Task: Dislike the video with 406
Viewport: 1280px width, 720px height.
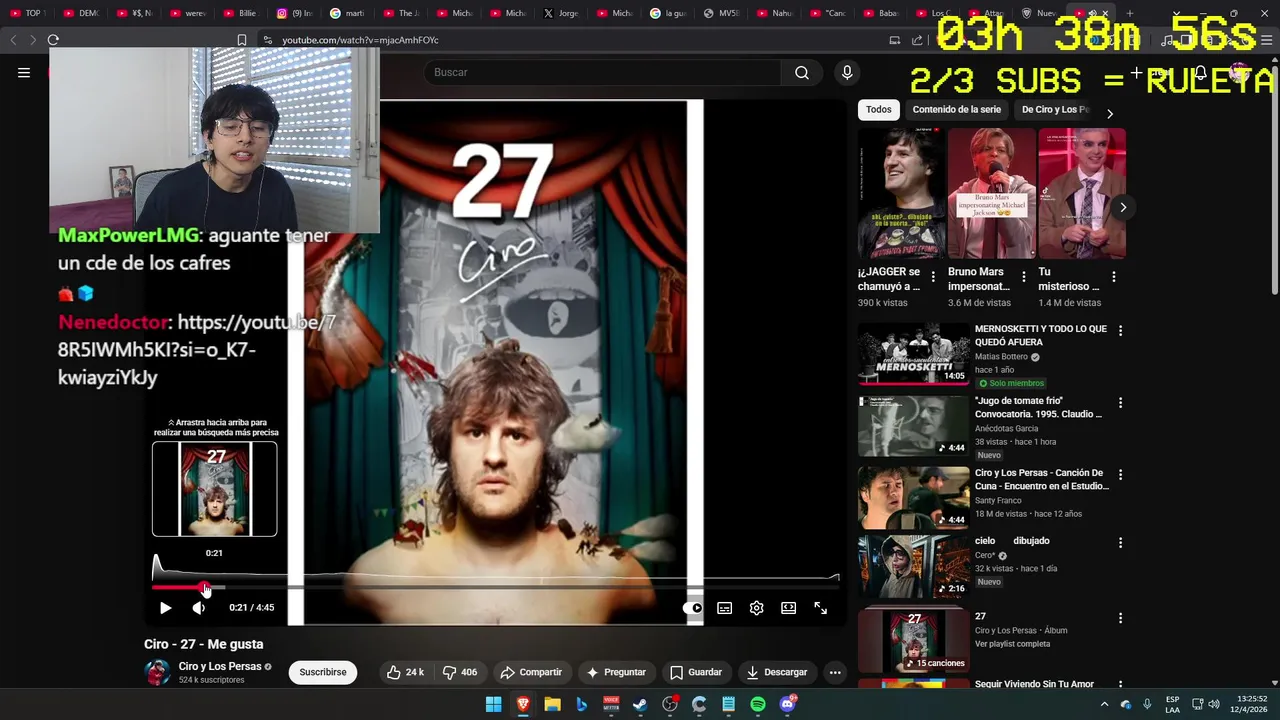Action: tap(460, 672)
